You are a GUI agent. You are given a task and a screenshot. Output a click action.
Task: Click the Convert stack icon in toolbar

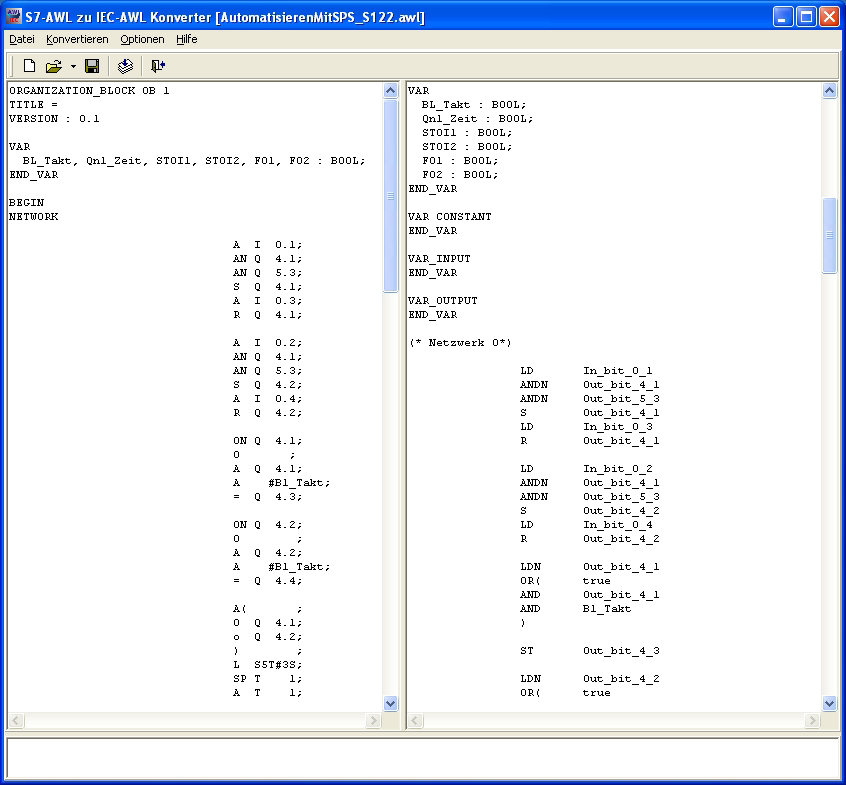tap(125, 66)
